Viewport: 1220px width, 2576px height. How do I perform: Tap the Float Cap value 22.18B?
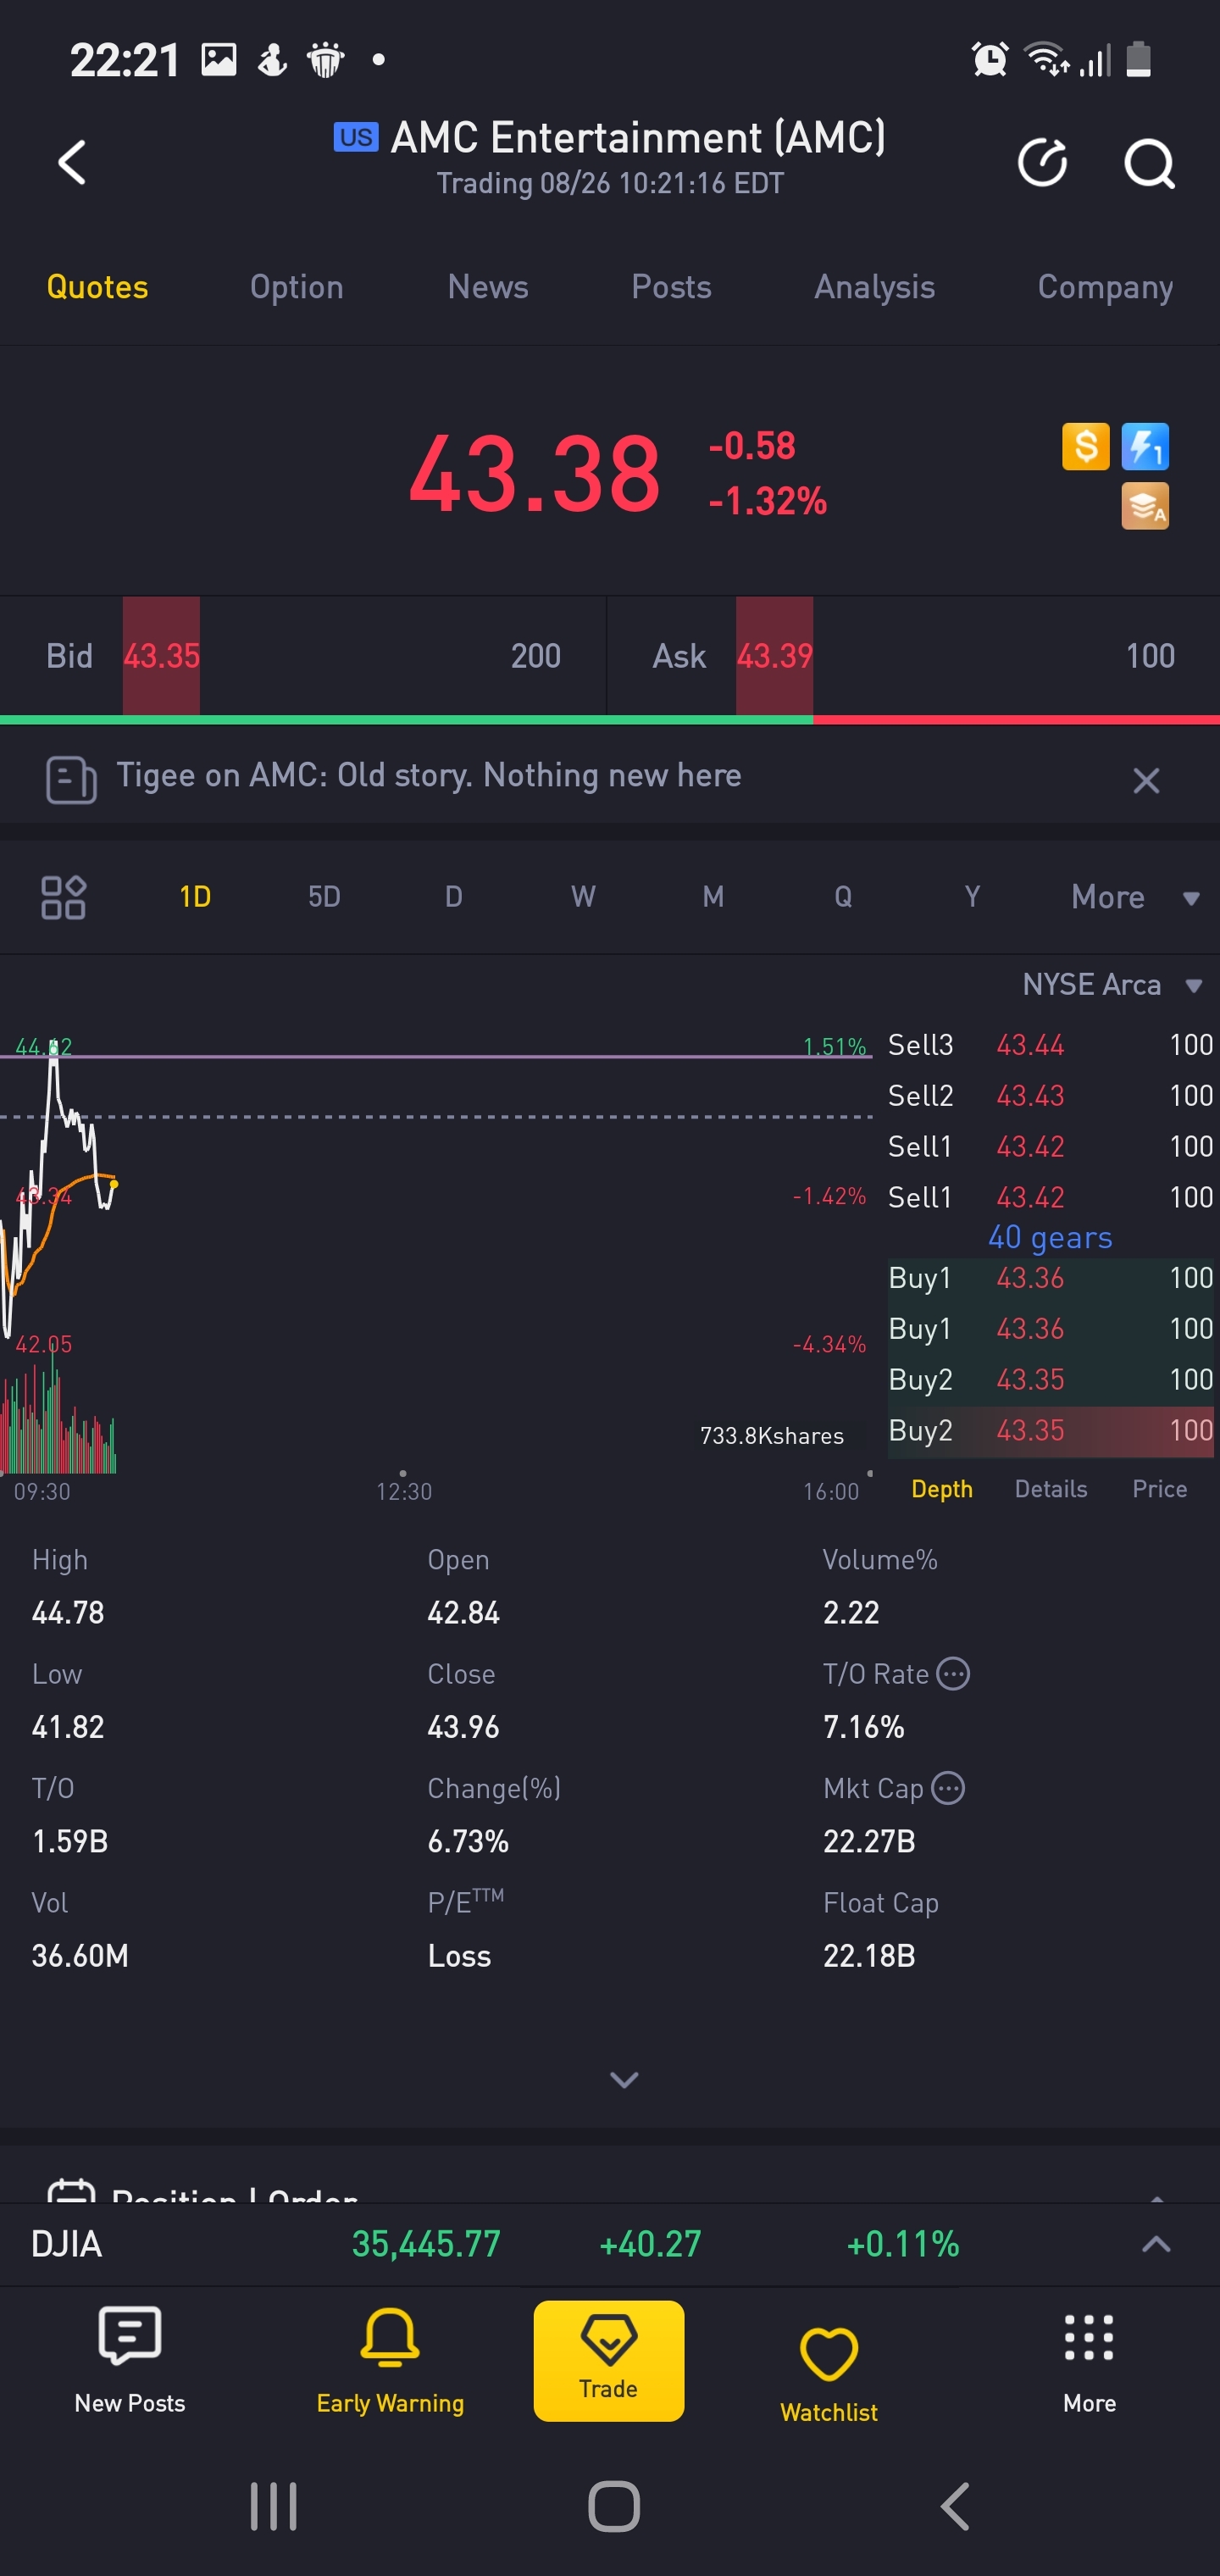click(869, 1956)
